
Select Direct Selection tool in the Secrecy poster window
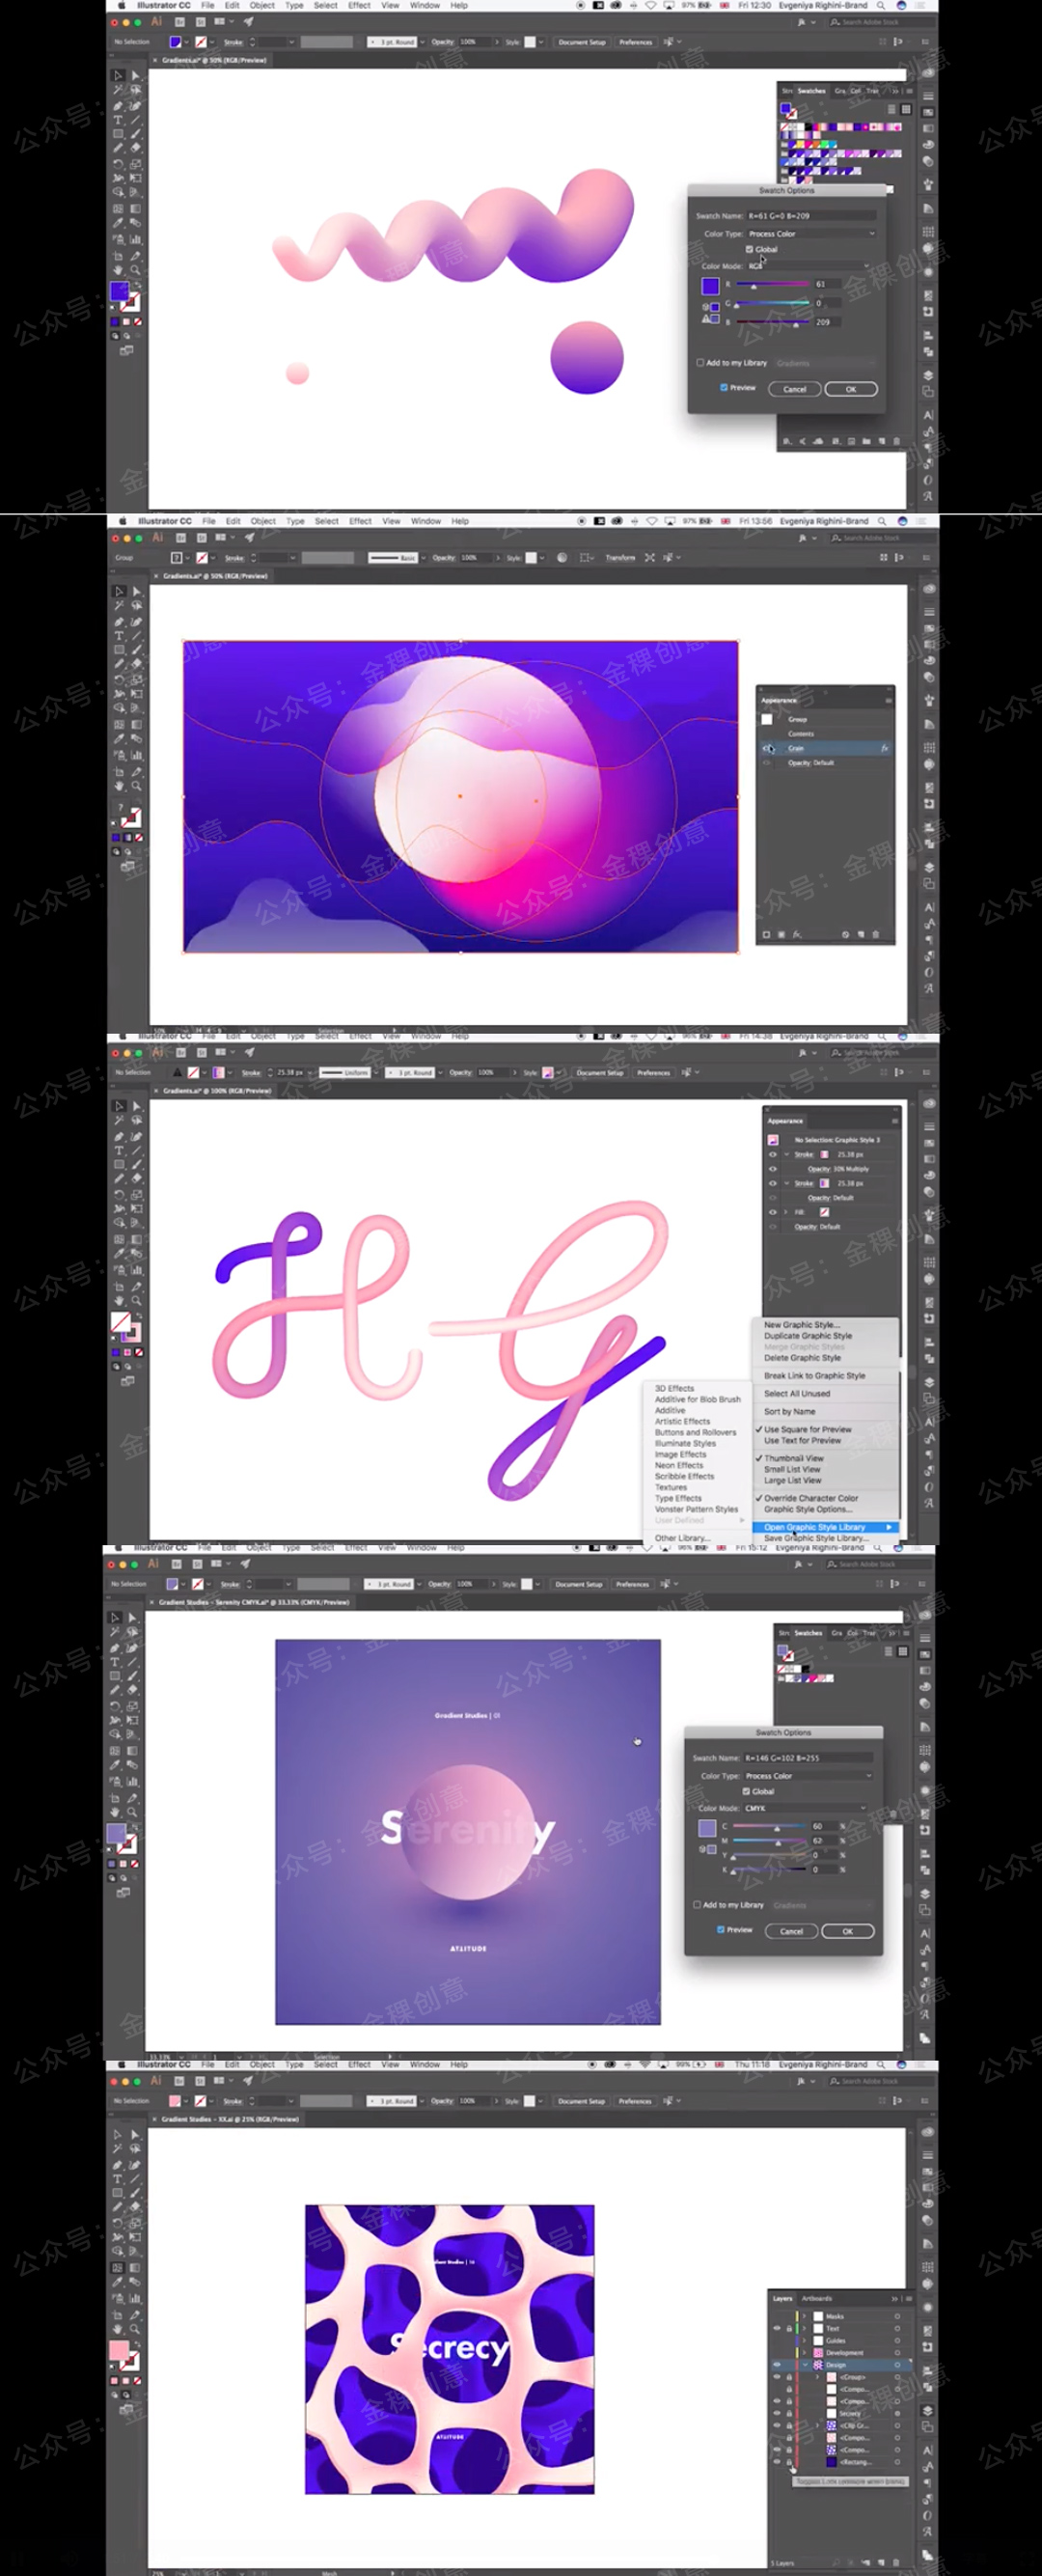(x=136, y=2134)
